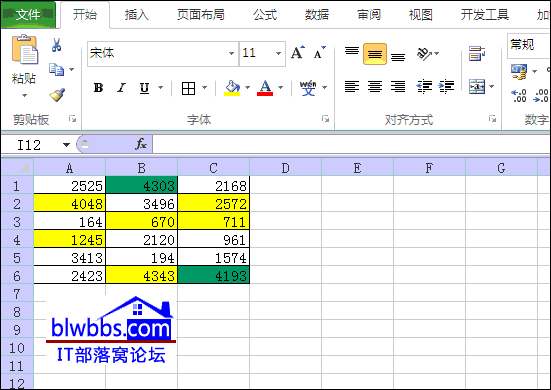Select green cell with 4193

pyautogui.click(x=214, y=275)
